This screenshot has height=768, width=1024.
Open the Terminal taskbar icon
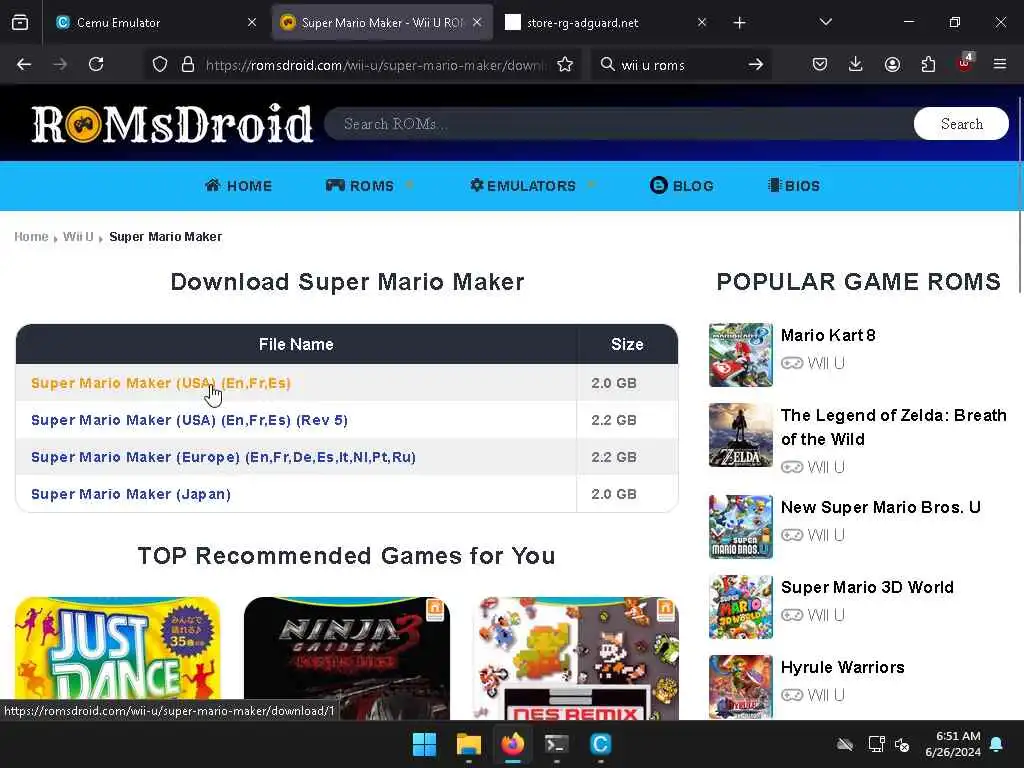point(556,744)
